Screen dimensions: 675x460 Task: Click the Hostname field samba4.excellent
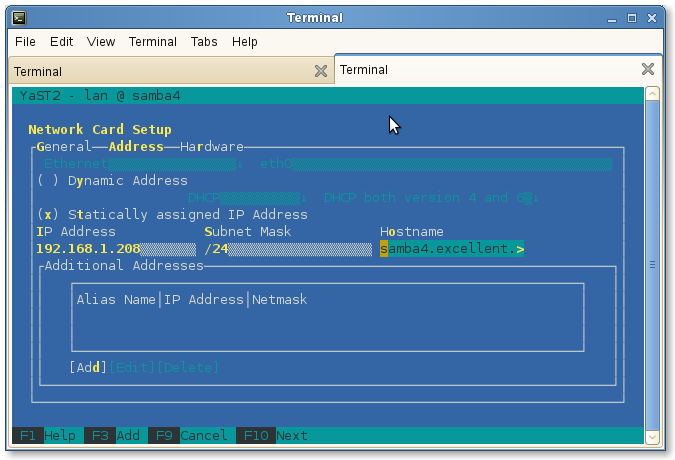pos(452,249)
